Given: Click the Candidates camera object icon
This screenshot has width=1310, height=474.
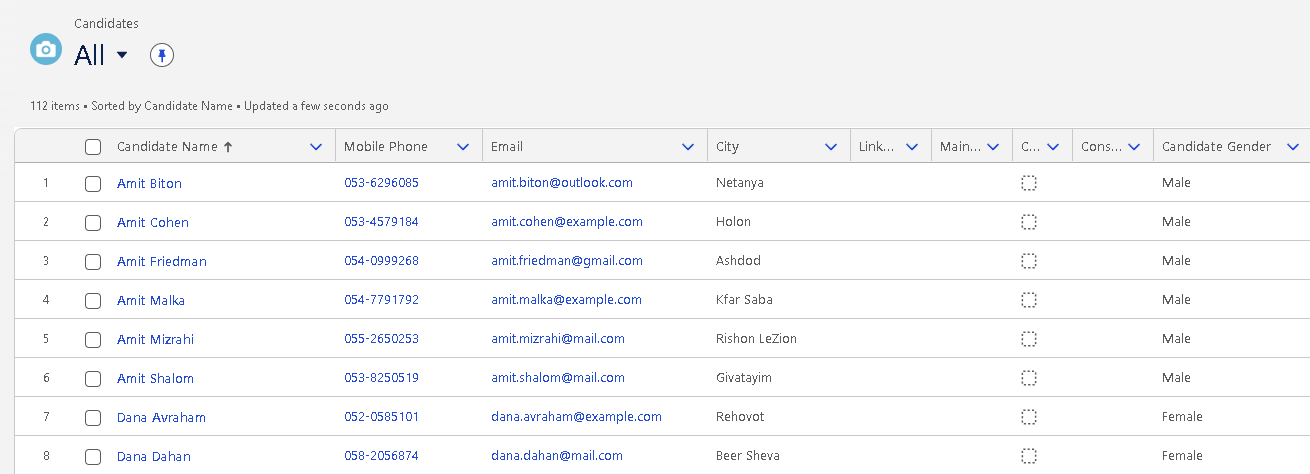Looking at the screenshot, I should 46,49.
